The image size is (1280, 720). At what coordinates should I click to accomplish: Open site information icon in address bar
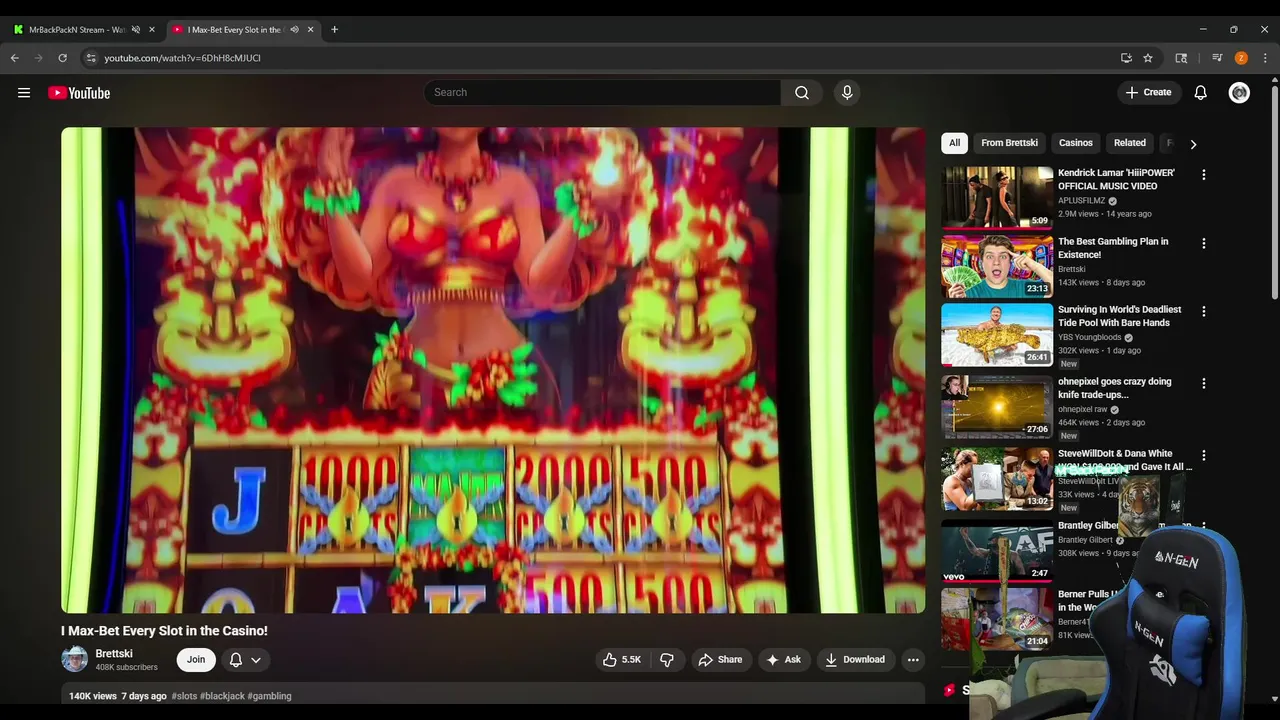91,58
